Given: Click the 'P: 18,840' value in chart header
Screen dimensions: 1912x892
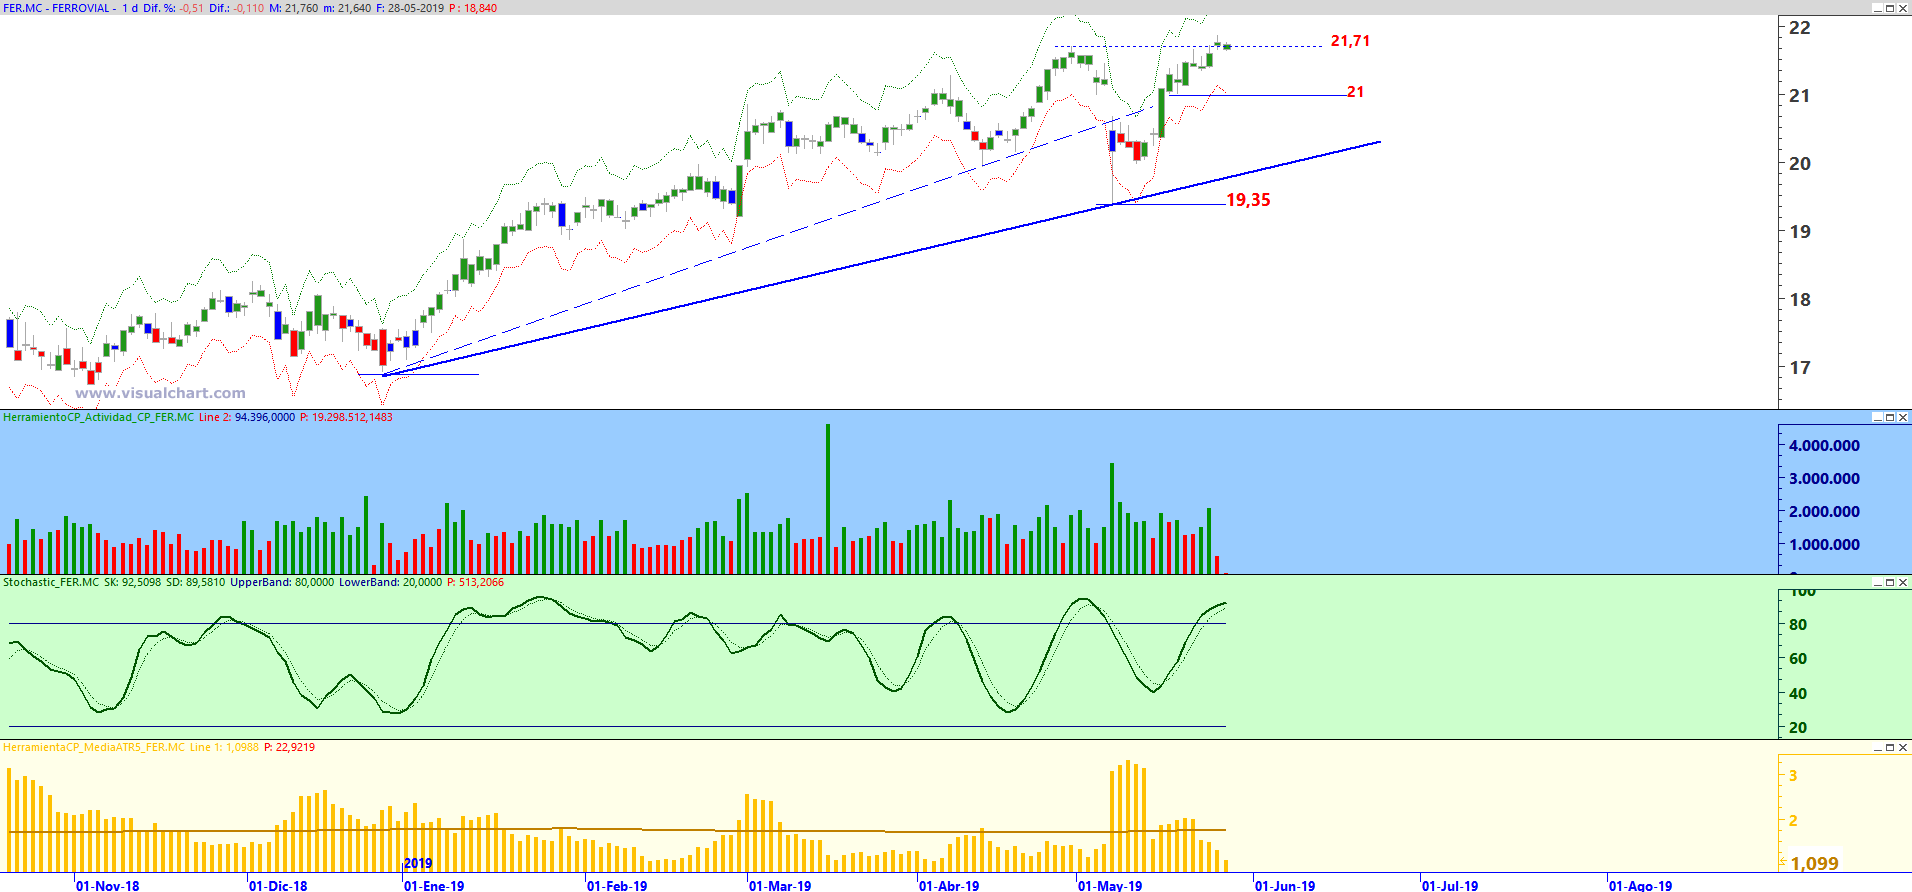Looking at the screenshot, I should click(473, 8).
